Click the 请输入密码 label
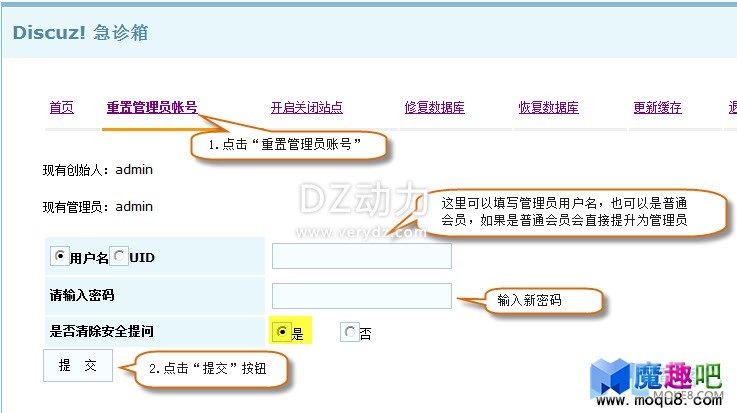Viewport: 737px width, 413px height. [82, 295]
